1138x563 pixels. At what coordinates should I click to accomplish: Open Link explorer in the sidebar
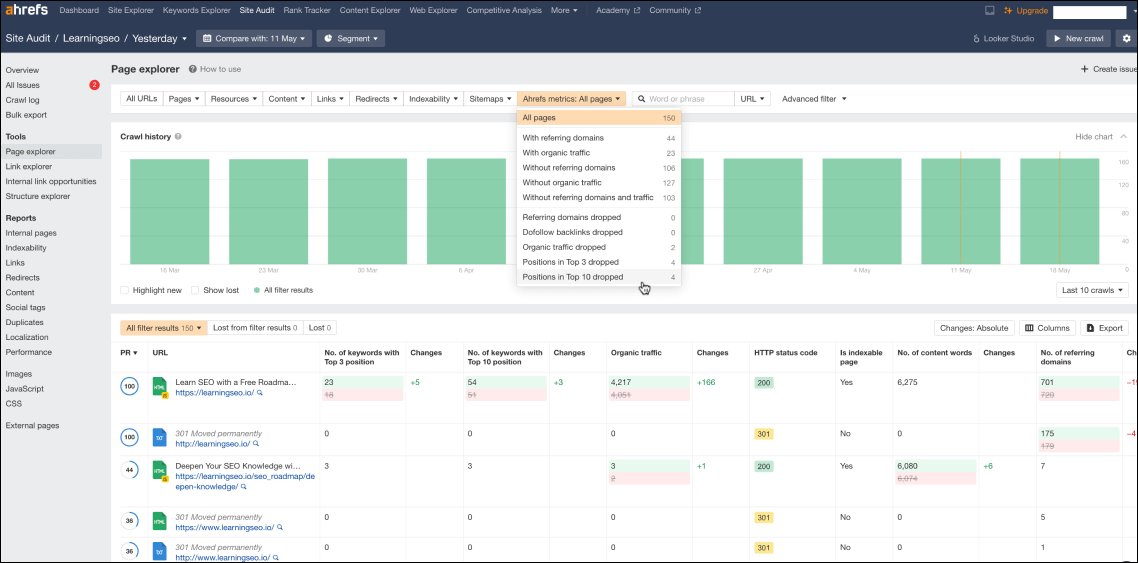(x=29, y=166)
